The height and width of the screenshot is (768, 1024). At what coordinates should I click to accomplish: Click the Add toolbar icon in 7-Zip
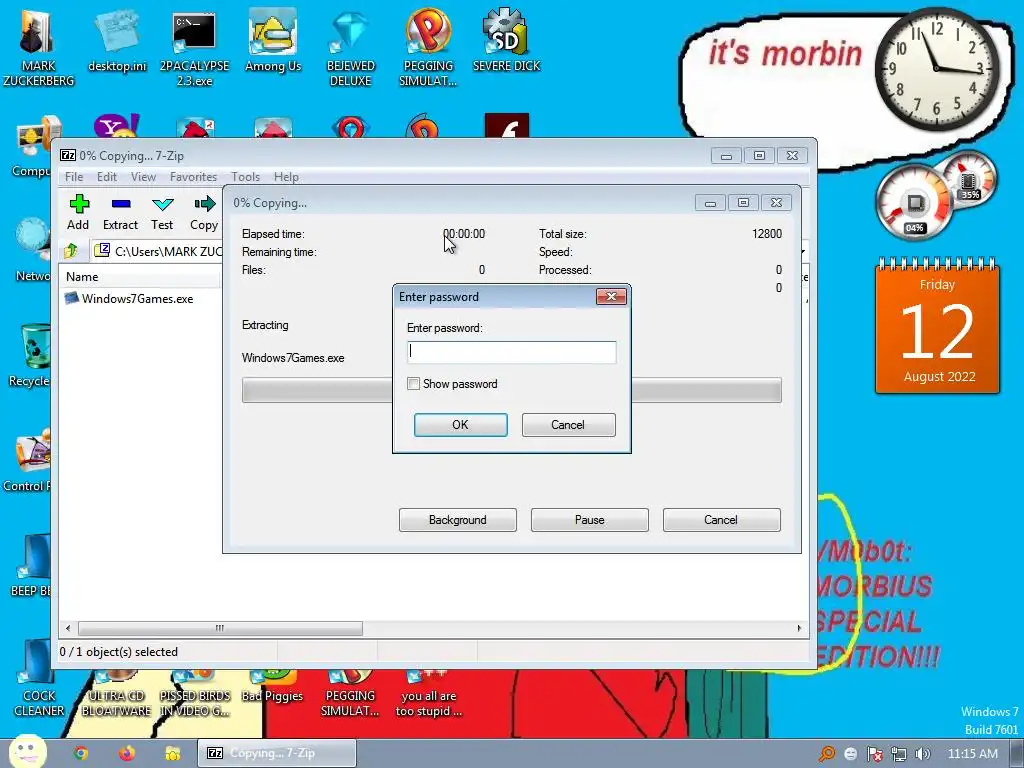pyautogui.click(x=78, y=212)
